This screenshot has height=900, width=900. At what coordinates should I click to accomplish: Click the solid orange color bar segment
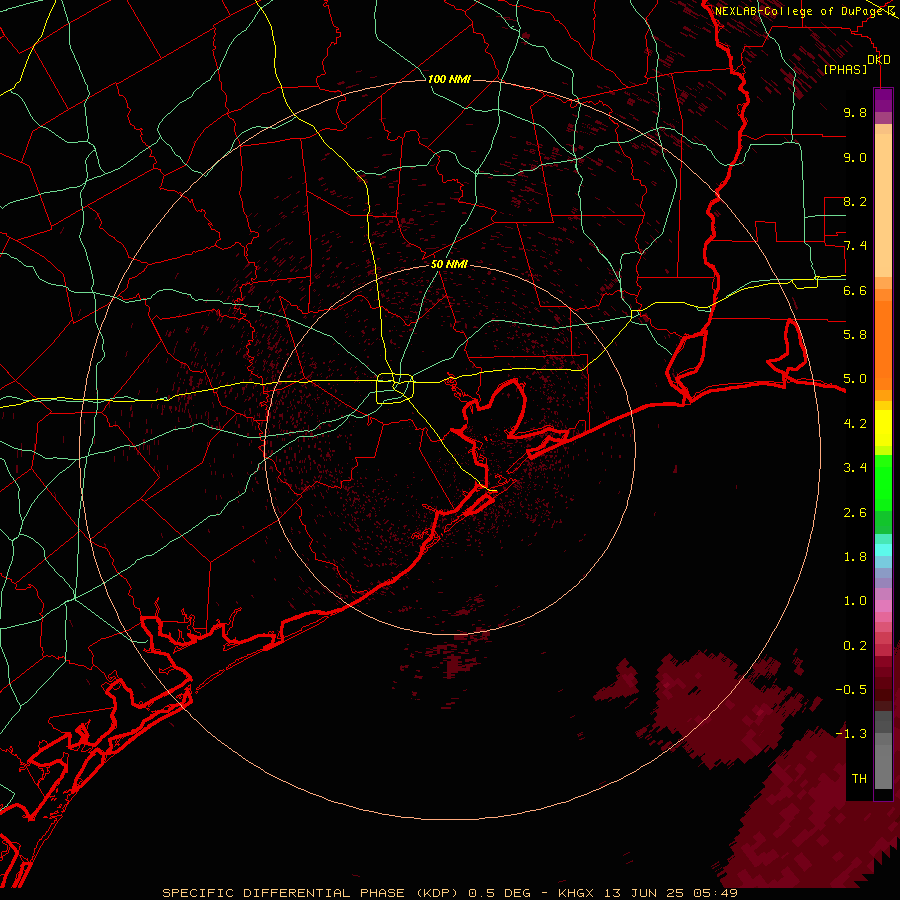[883, 346]
